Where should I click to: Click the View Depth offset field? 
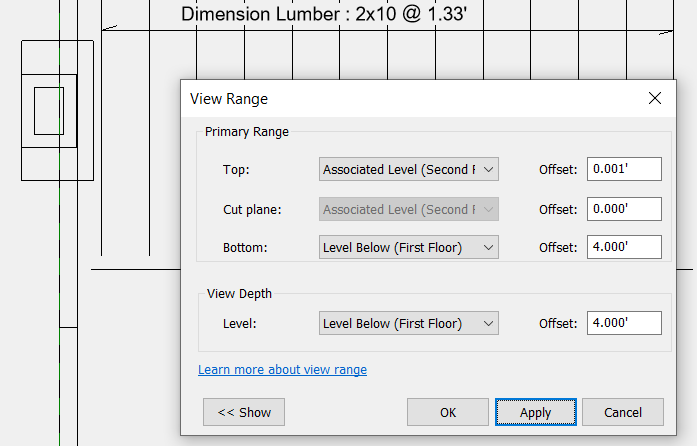tap(624, 324)
